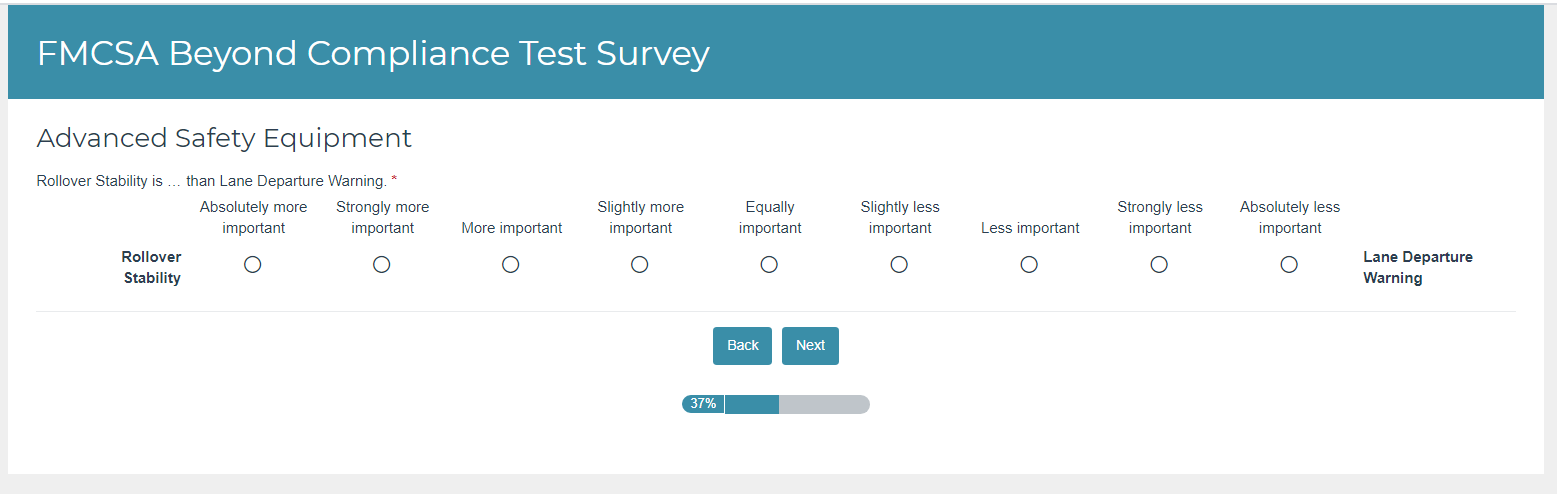Click the 'Advanced Safety Equipment' heading

click(x=224, y=138)
